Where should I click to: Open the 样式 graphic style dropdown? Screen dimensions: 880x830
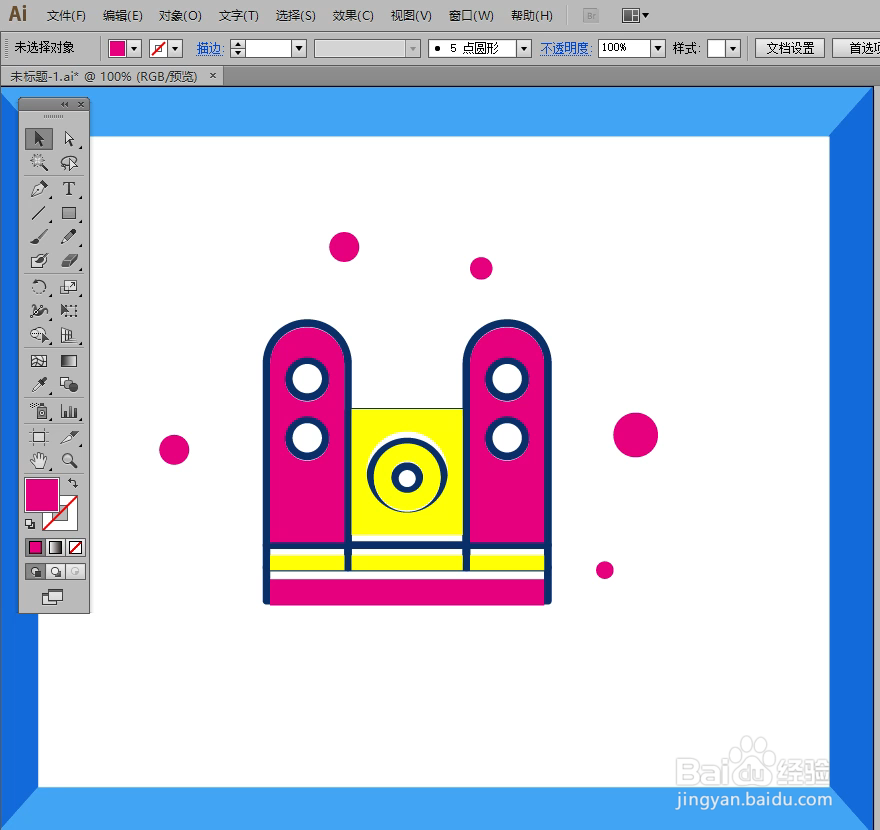[733, 49]
